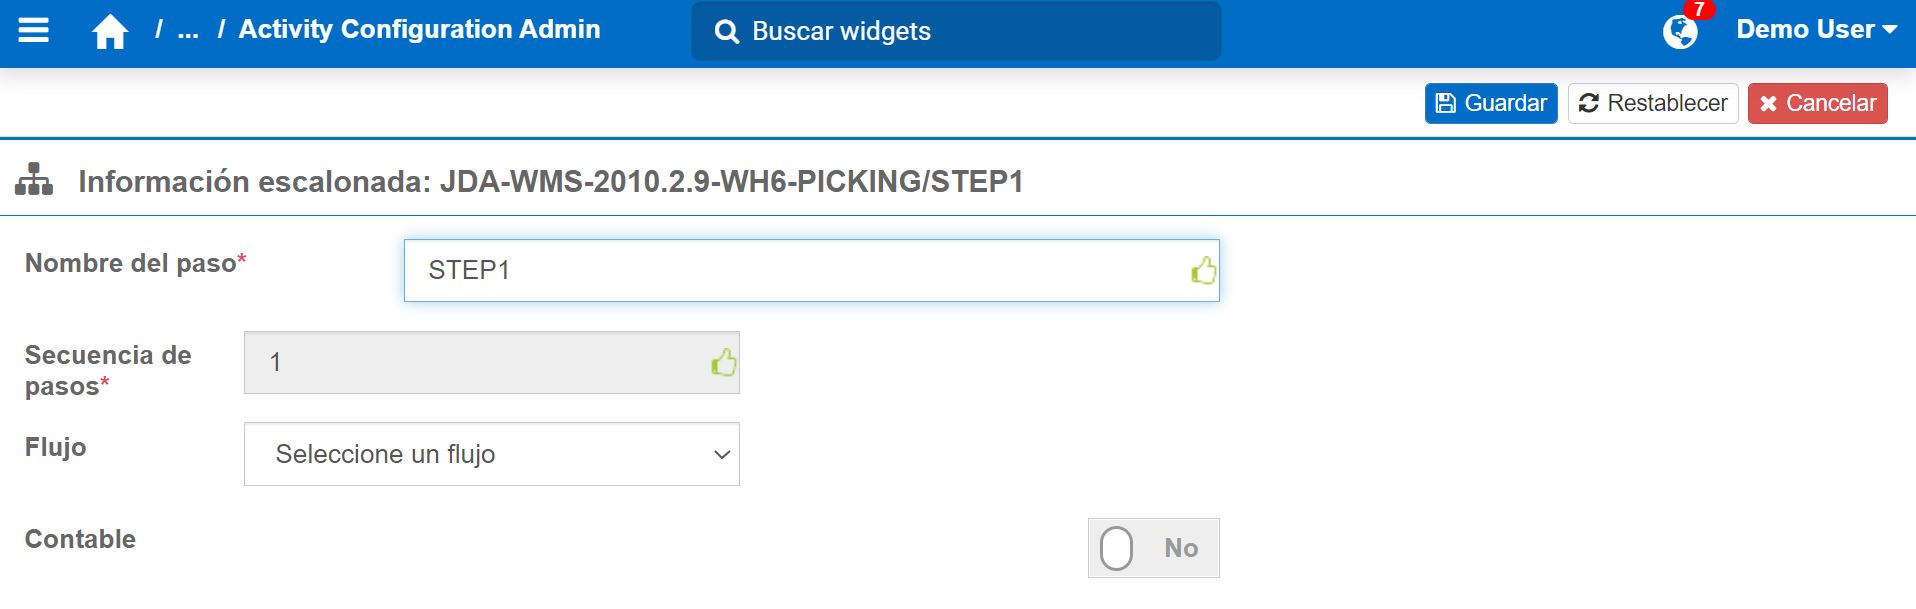Click the Guardar button
Screen dimensions: 1916x609
tap(1490, 103)
